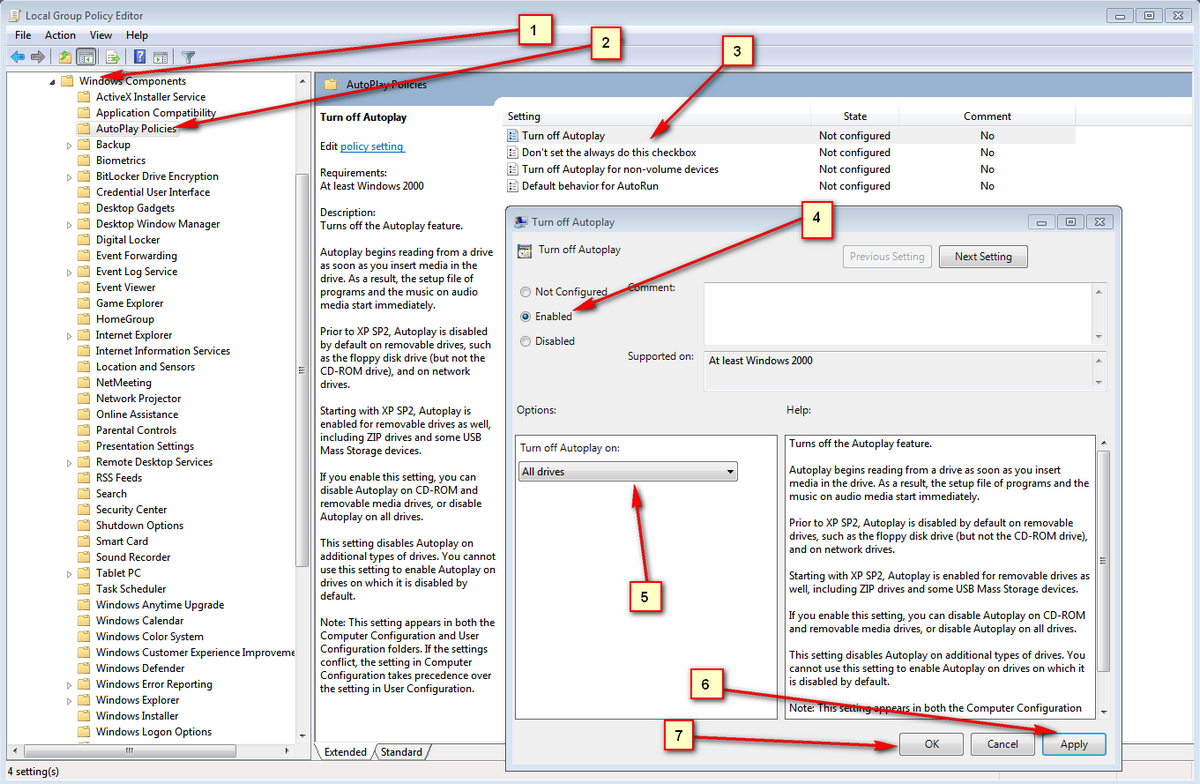Click the Smart Card folder icon

(x=84, y=541)
